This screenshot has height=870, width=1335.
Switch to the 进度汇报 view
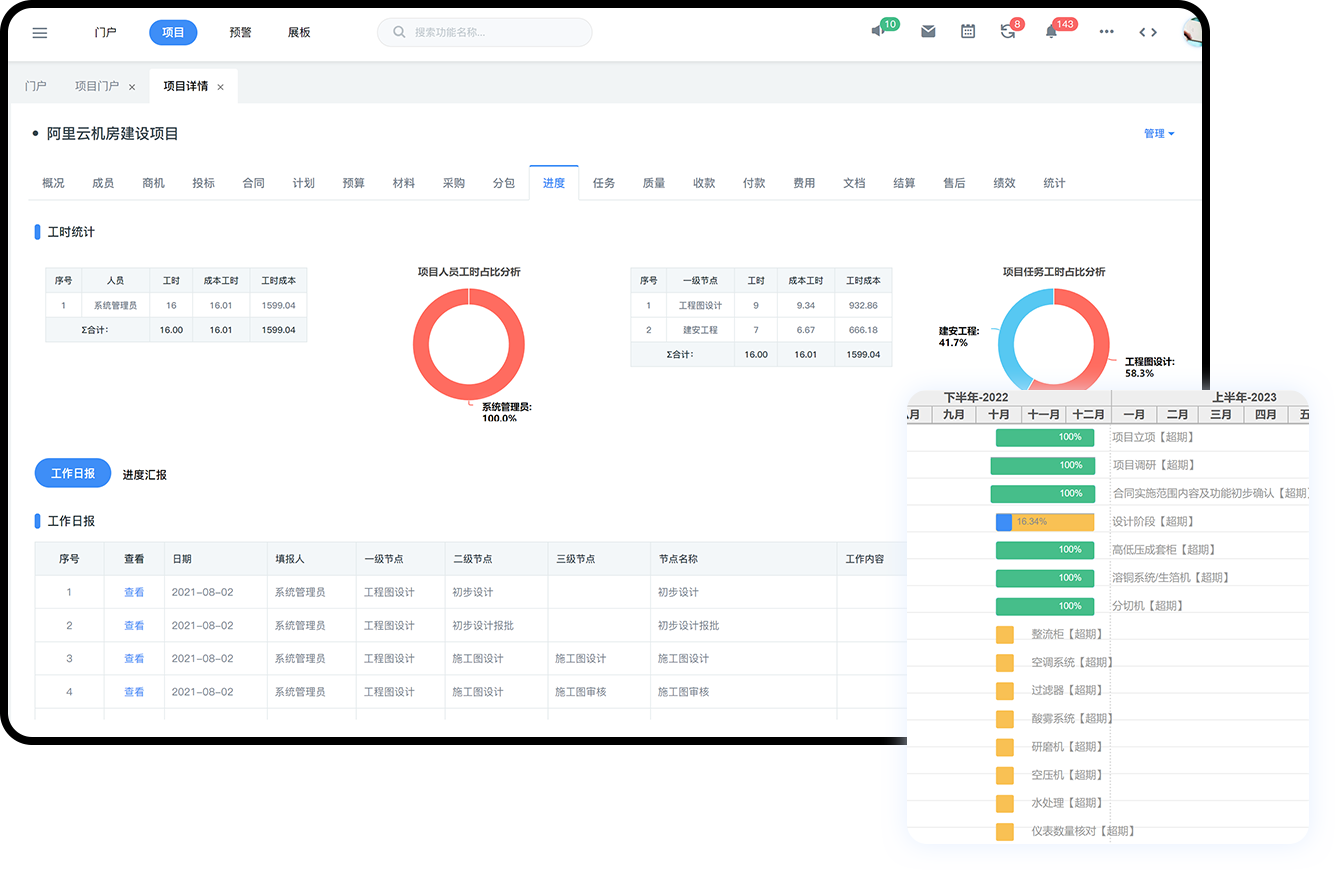coord(145,475)
